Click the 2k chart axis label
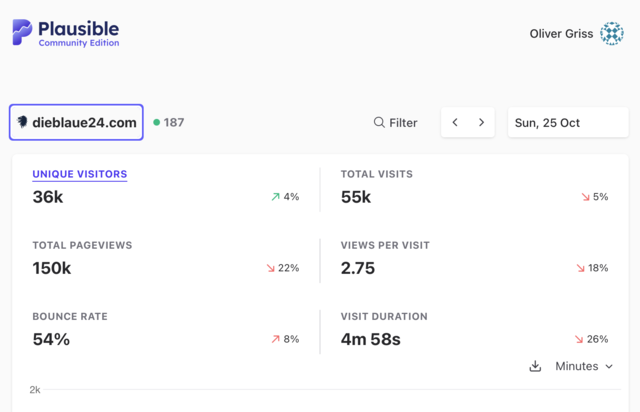The height and width of the screenshot is (412, 640). point(35,390)
